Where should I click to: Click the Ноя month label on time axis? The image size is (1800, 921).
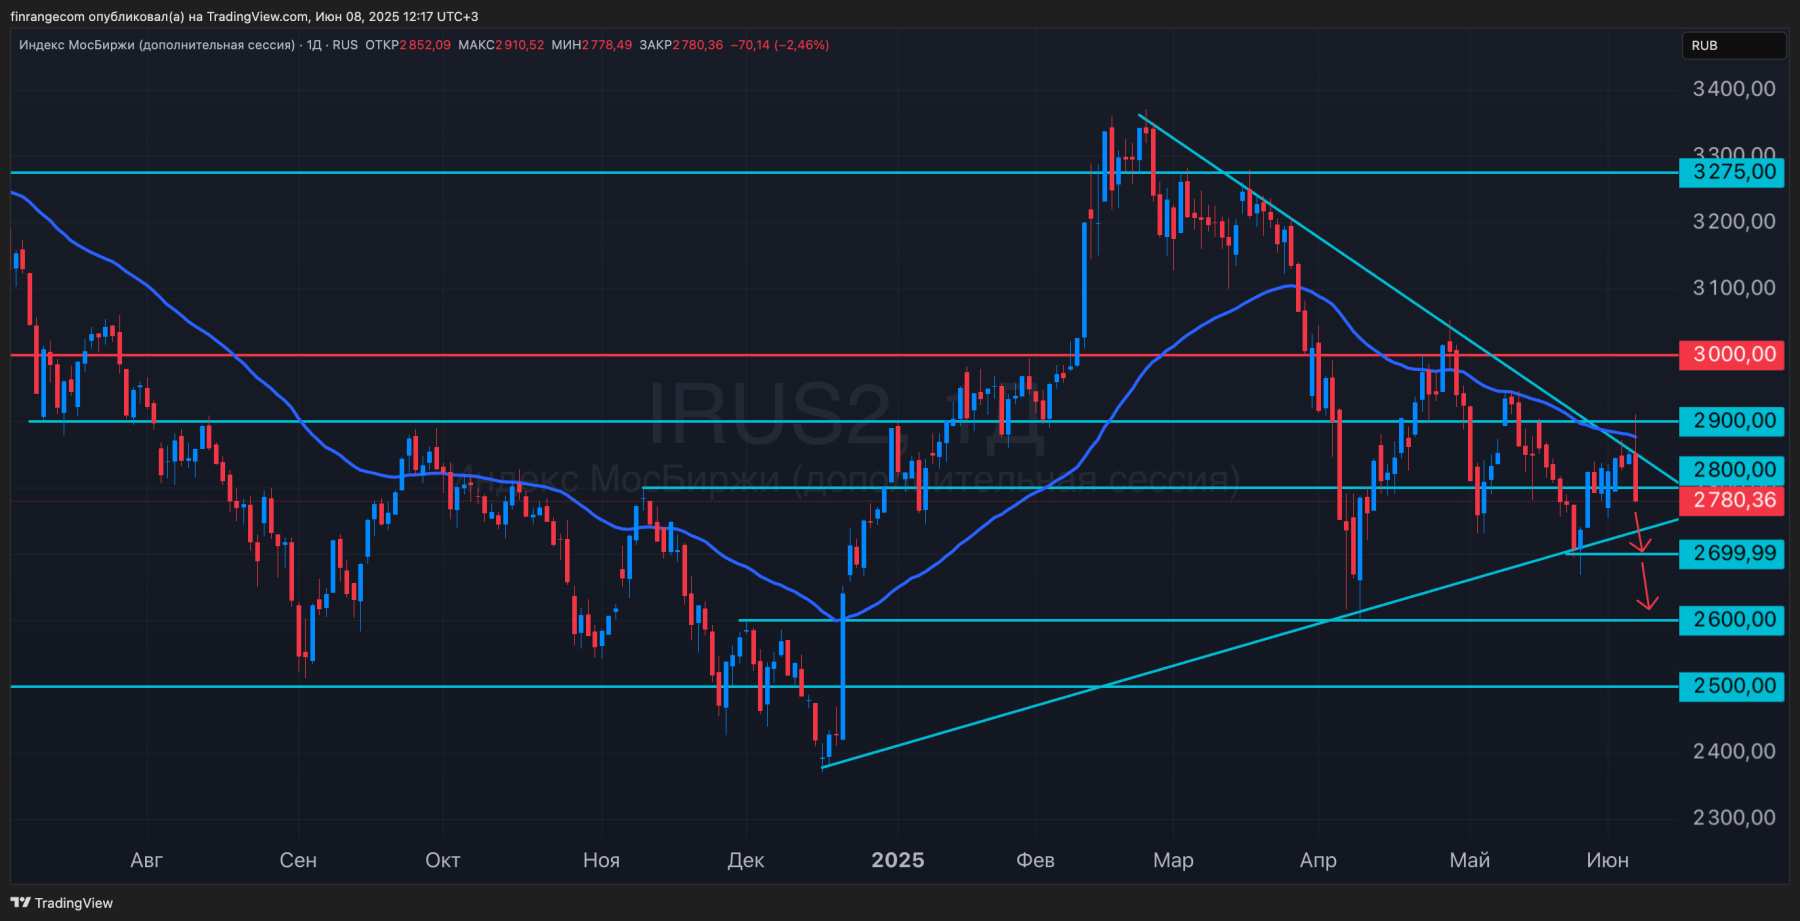pyautogui.click(x=601, y=860)
